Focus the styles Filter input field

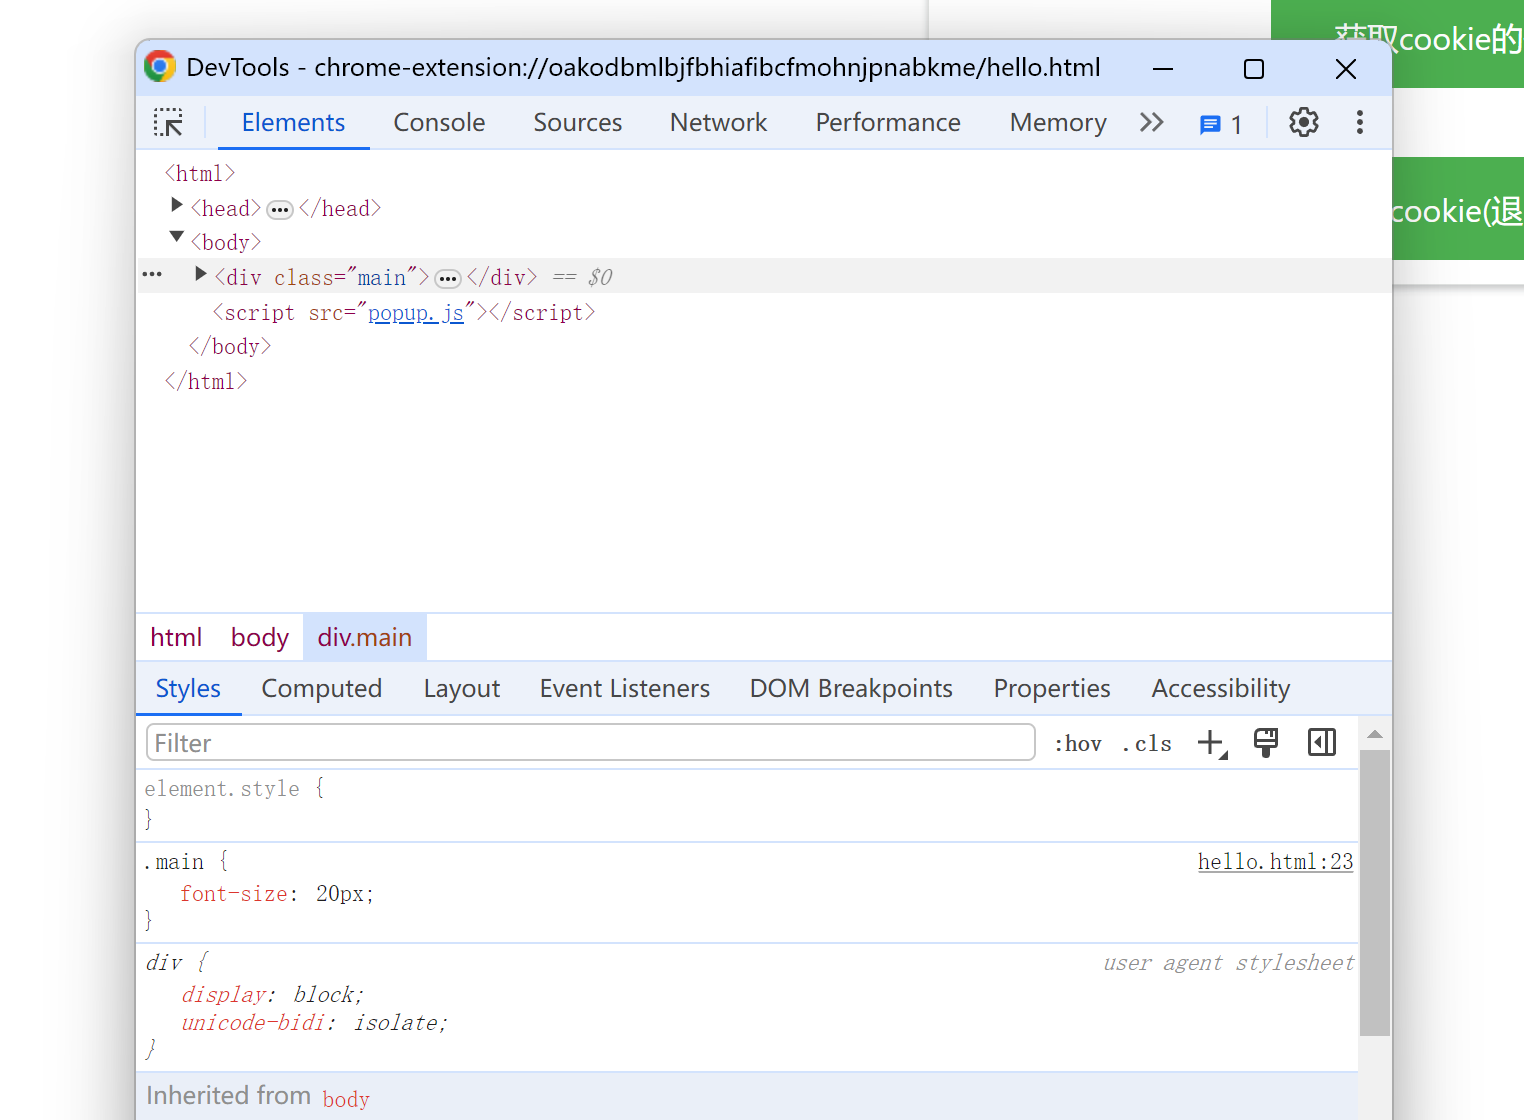tap(590, 743)
